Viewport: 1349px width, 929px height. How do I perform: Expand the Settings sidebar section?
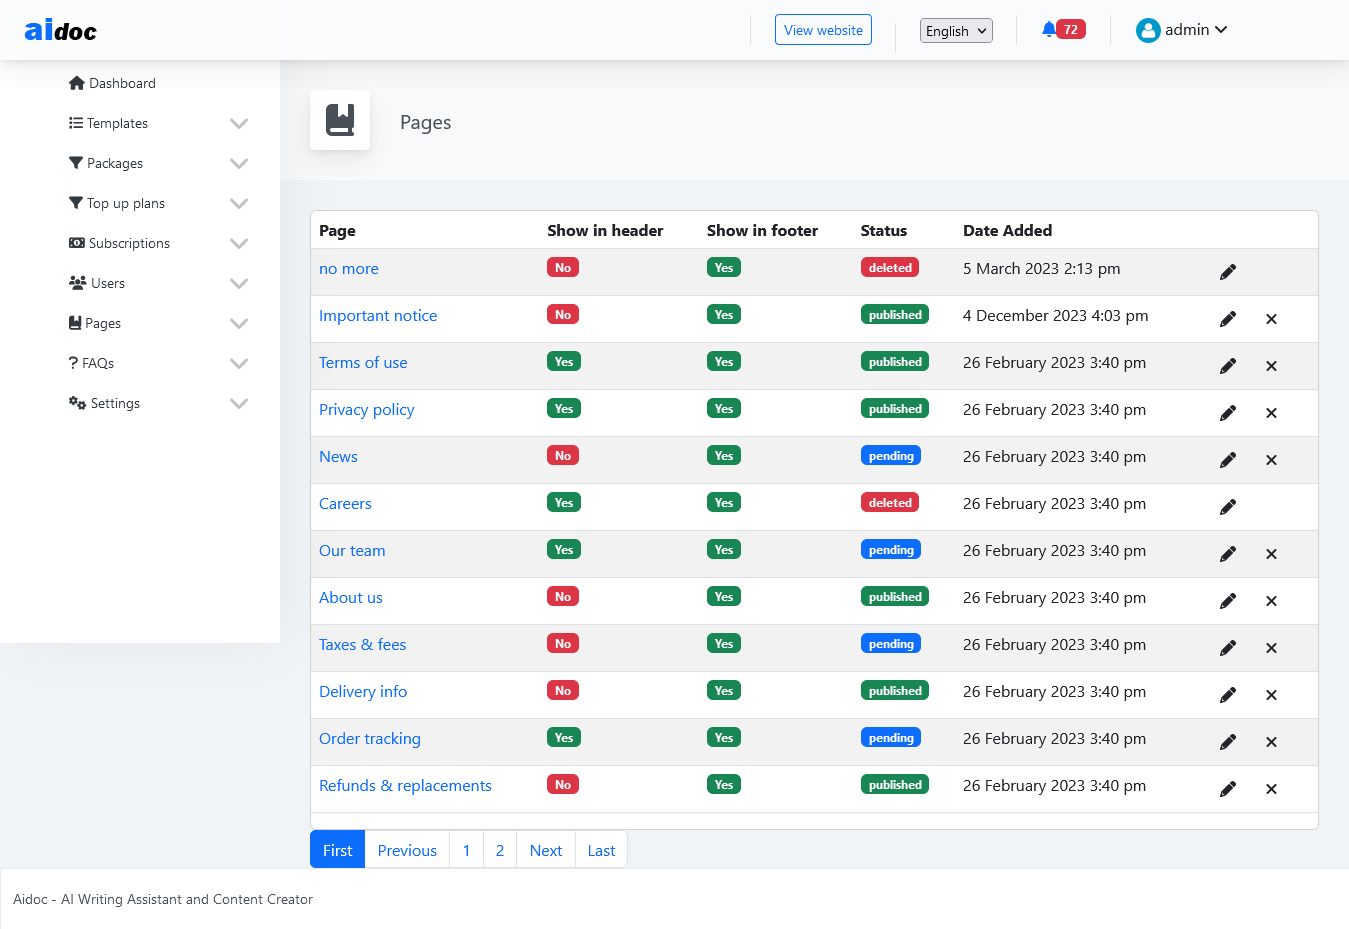click(238, 403)
